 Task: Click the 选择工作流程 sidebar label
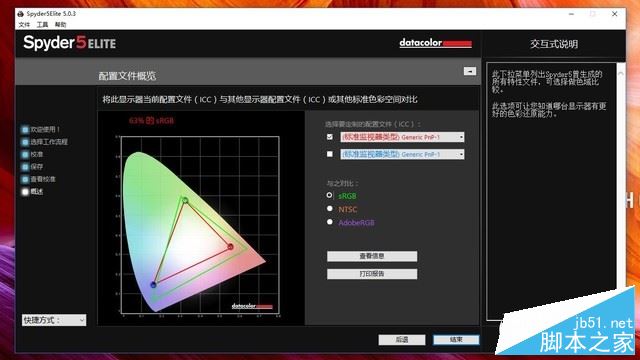pos(49,142)
